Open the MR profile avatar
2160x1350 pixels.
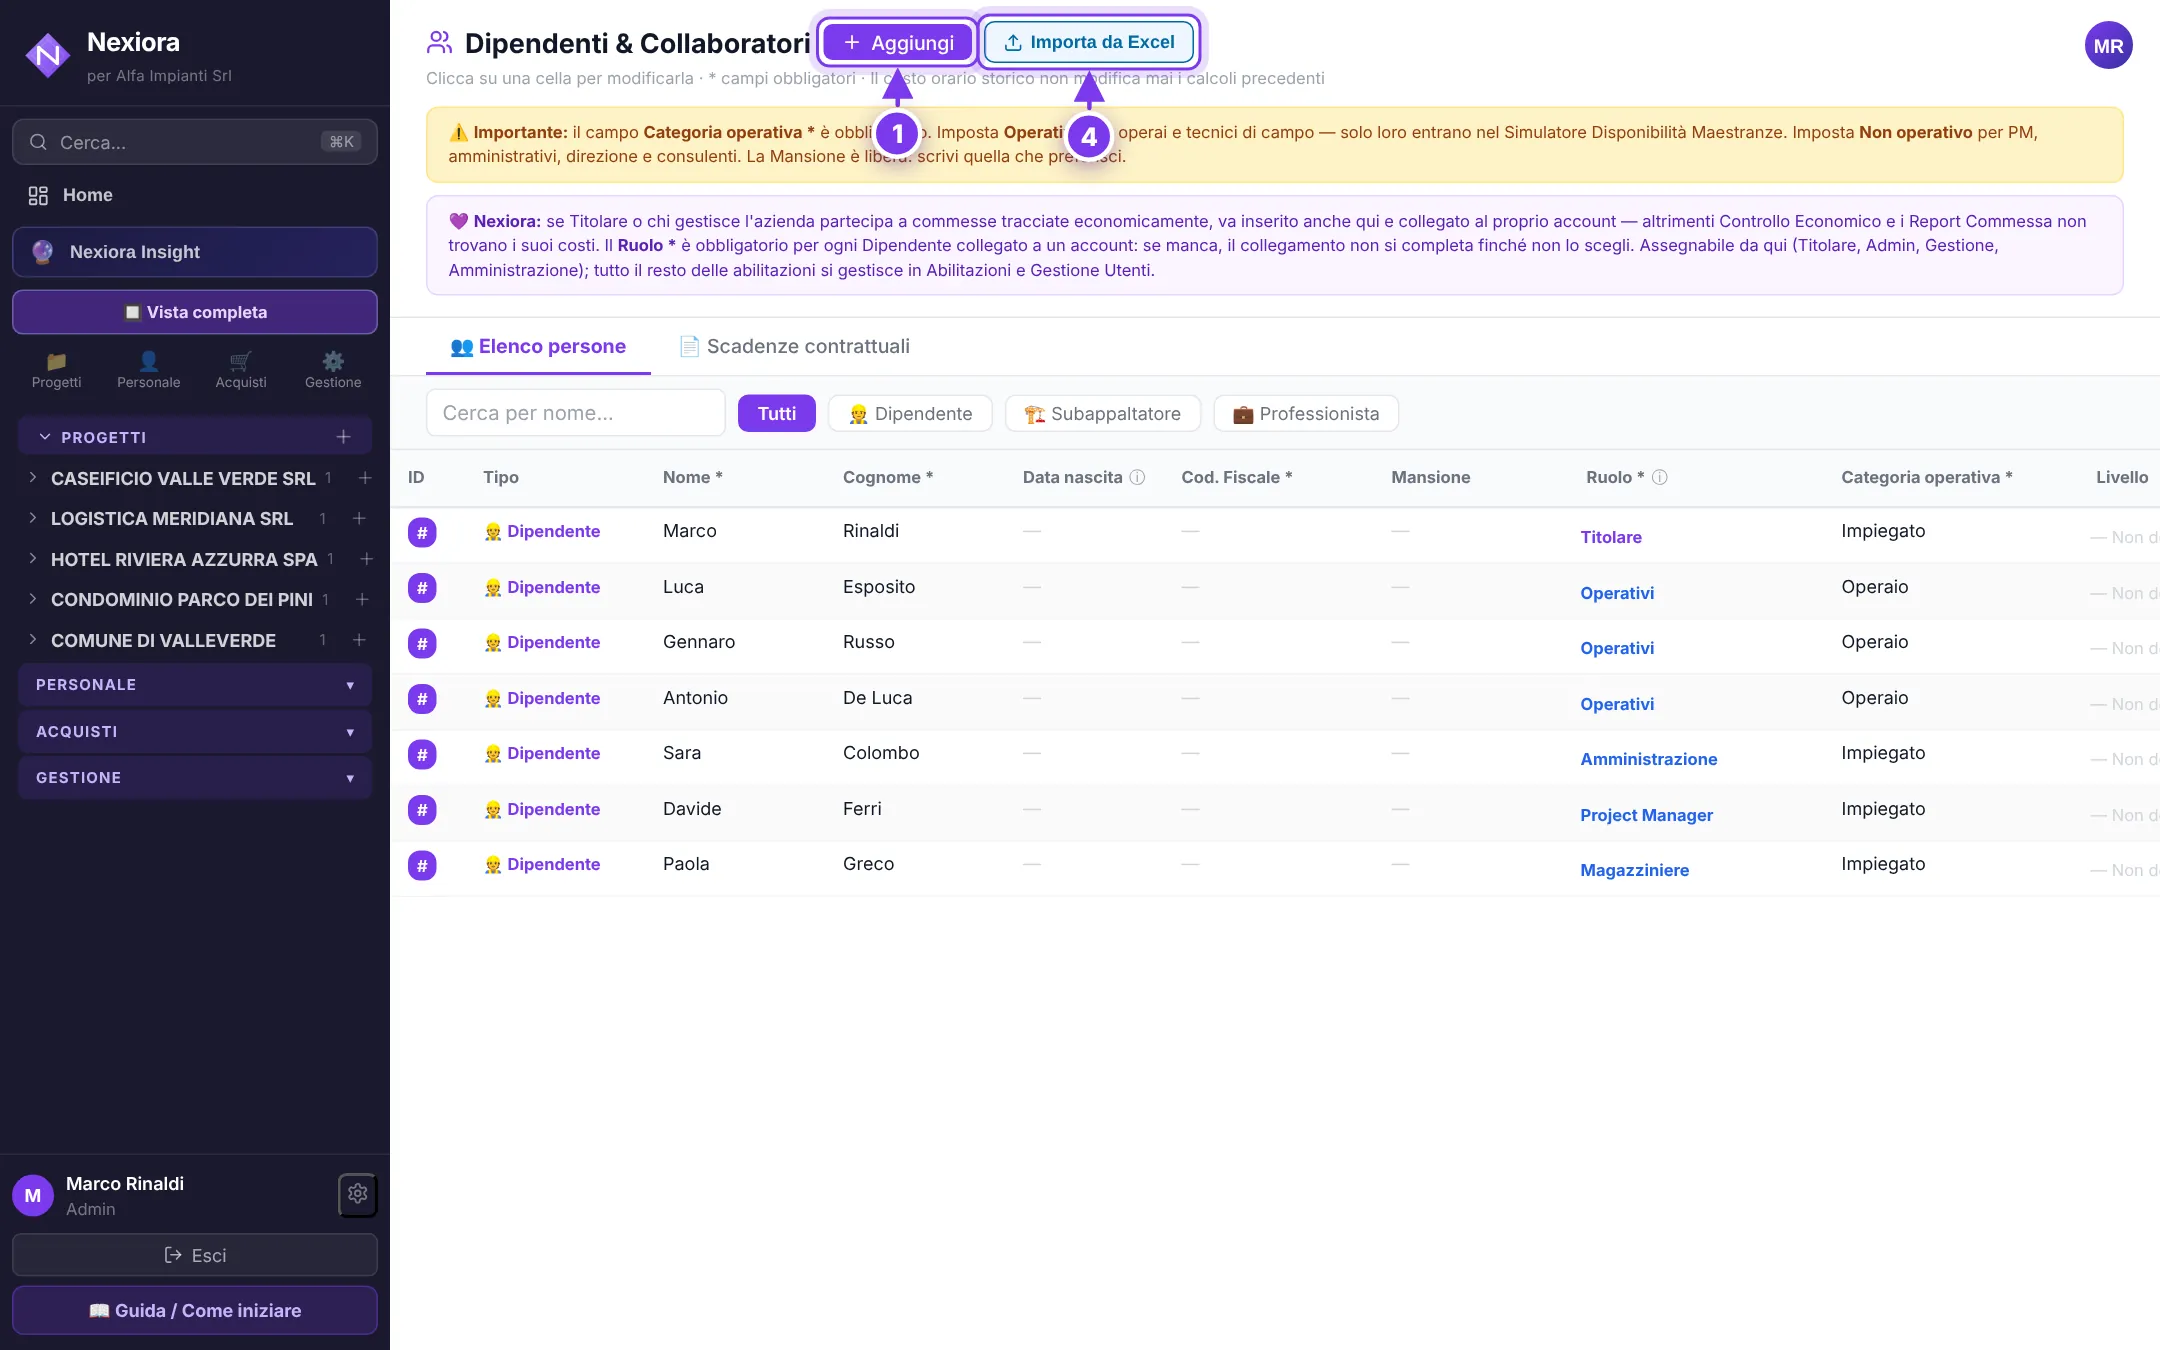pyautogui.click(x=2108, y=46)
